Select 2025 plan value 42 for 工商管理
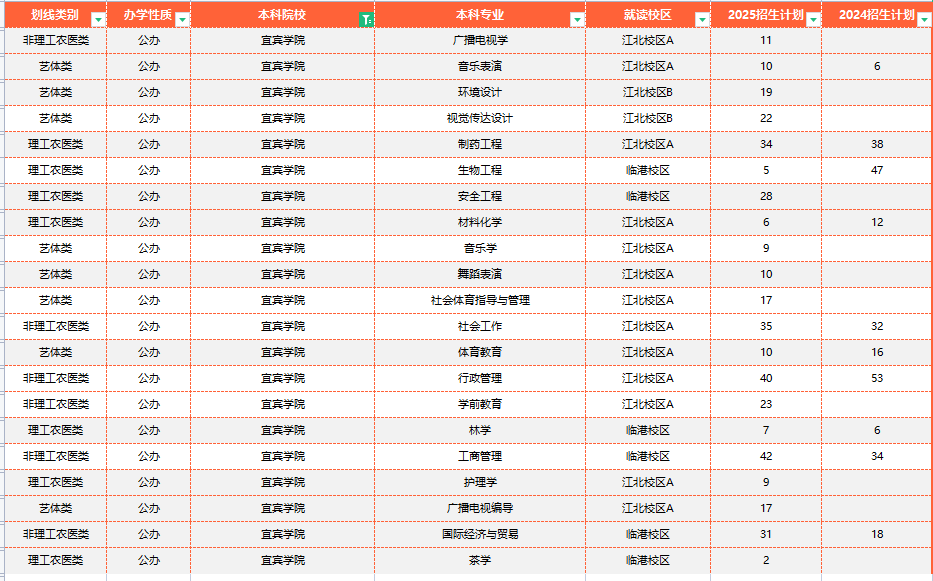The image size is (933, 581). click(766, 457)
